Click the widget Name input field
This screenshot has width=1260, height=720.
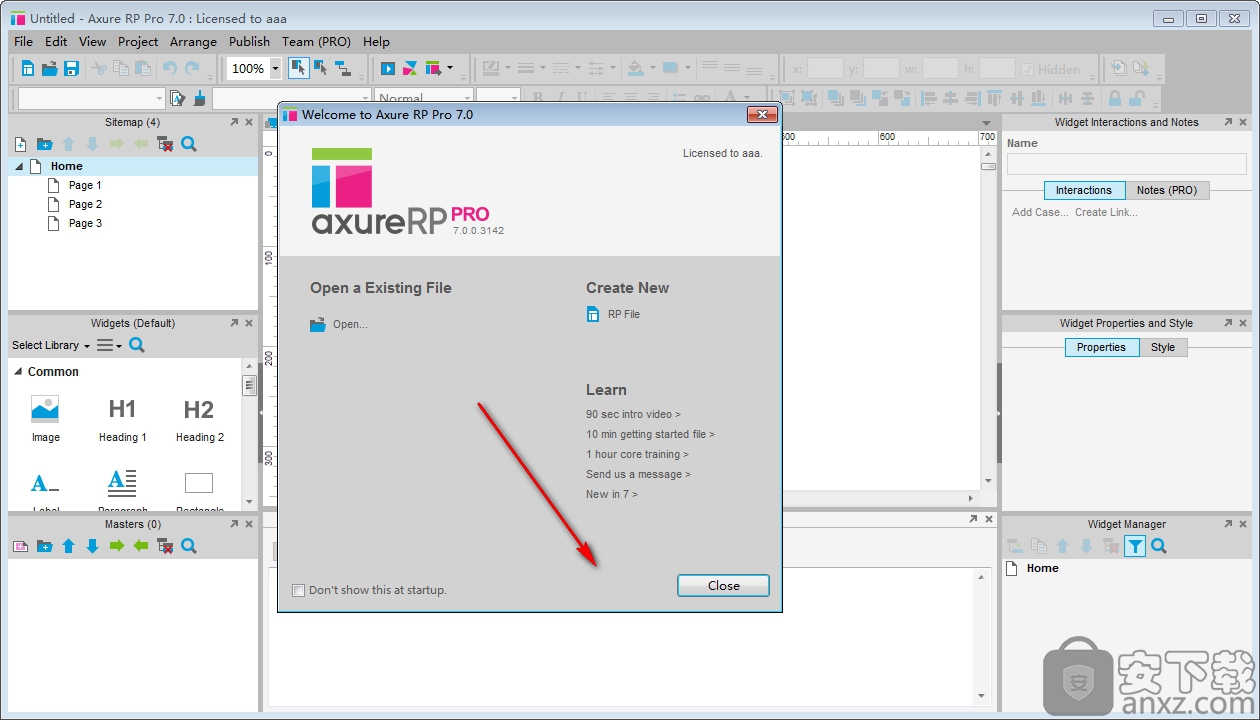pyautogui.click(x=1126, y=164)
